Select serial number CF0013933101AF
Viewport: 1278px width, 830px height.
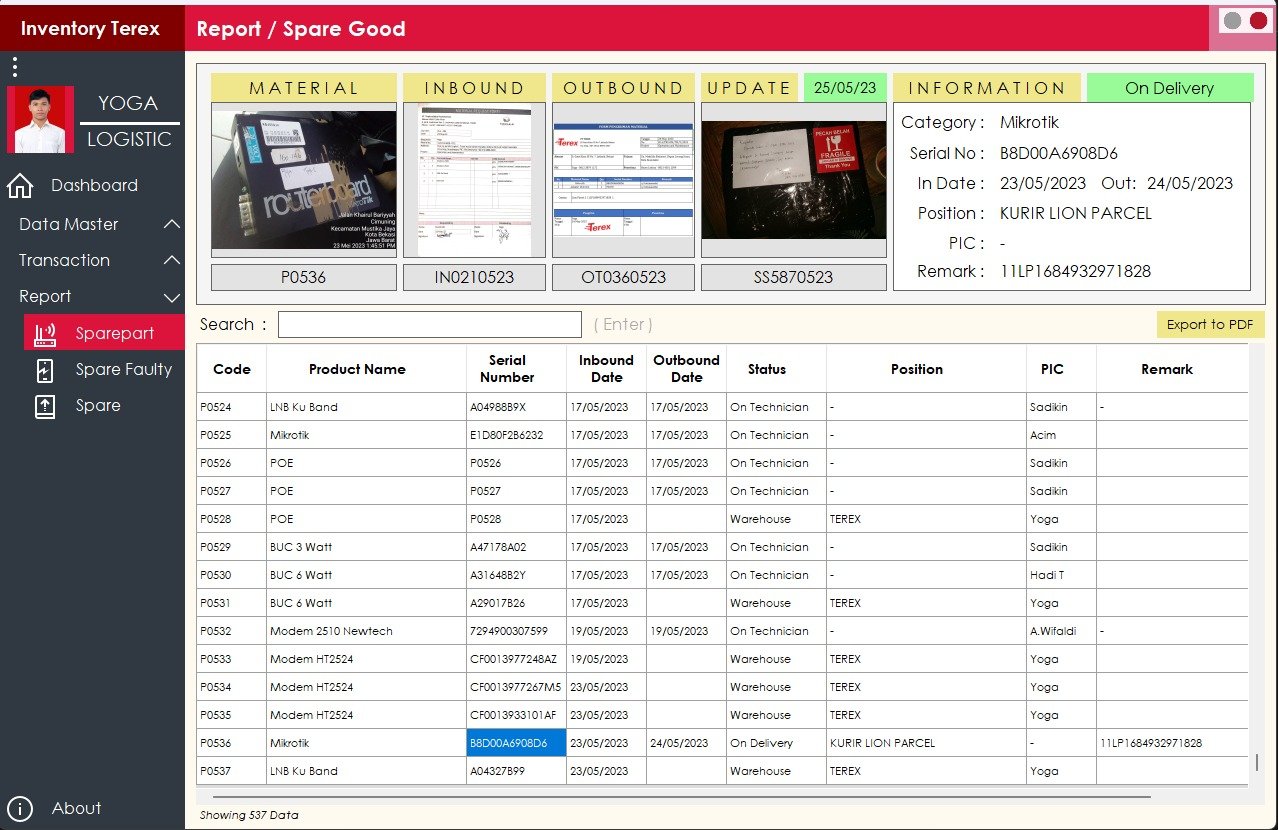516,715
